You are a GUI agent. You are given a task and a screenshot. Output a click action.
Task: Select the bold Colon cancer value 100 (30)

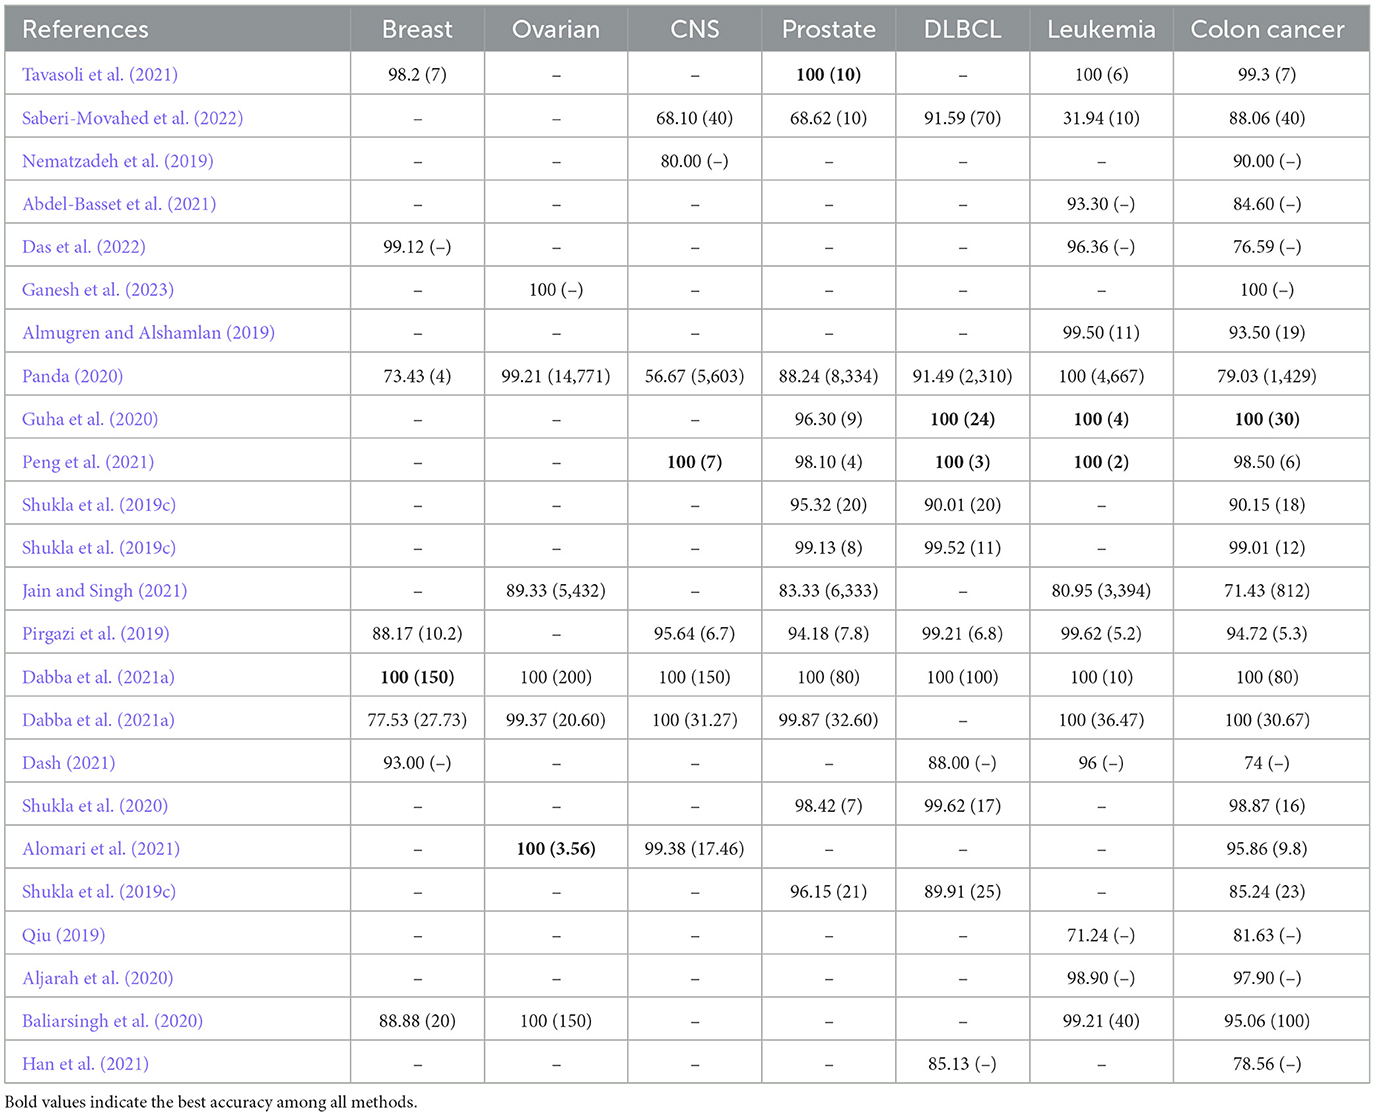(1268, 419)
